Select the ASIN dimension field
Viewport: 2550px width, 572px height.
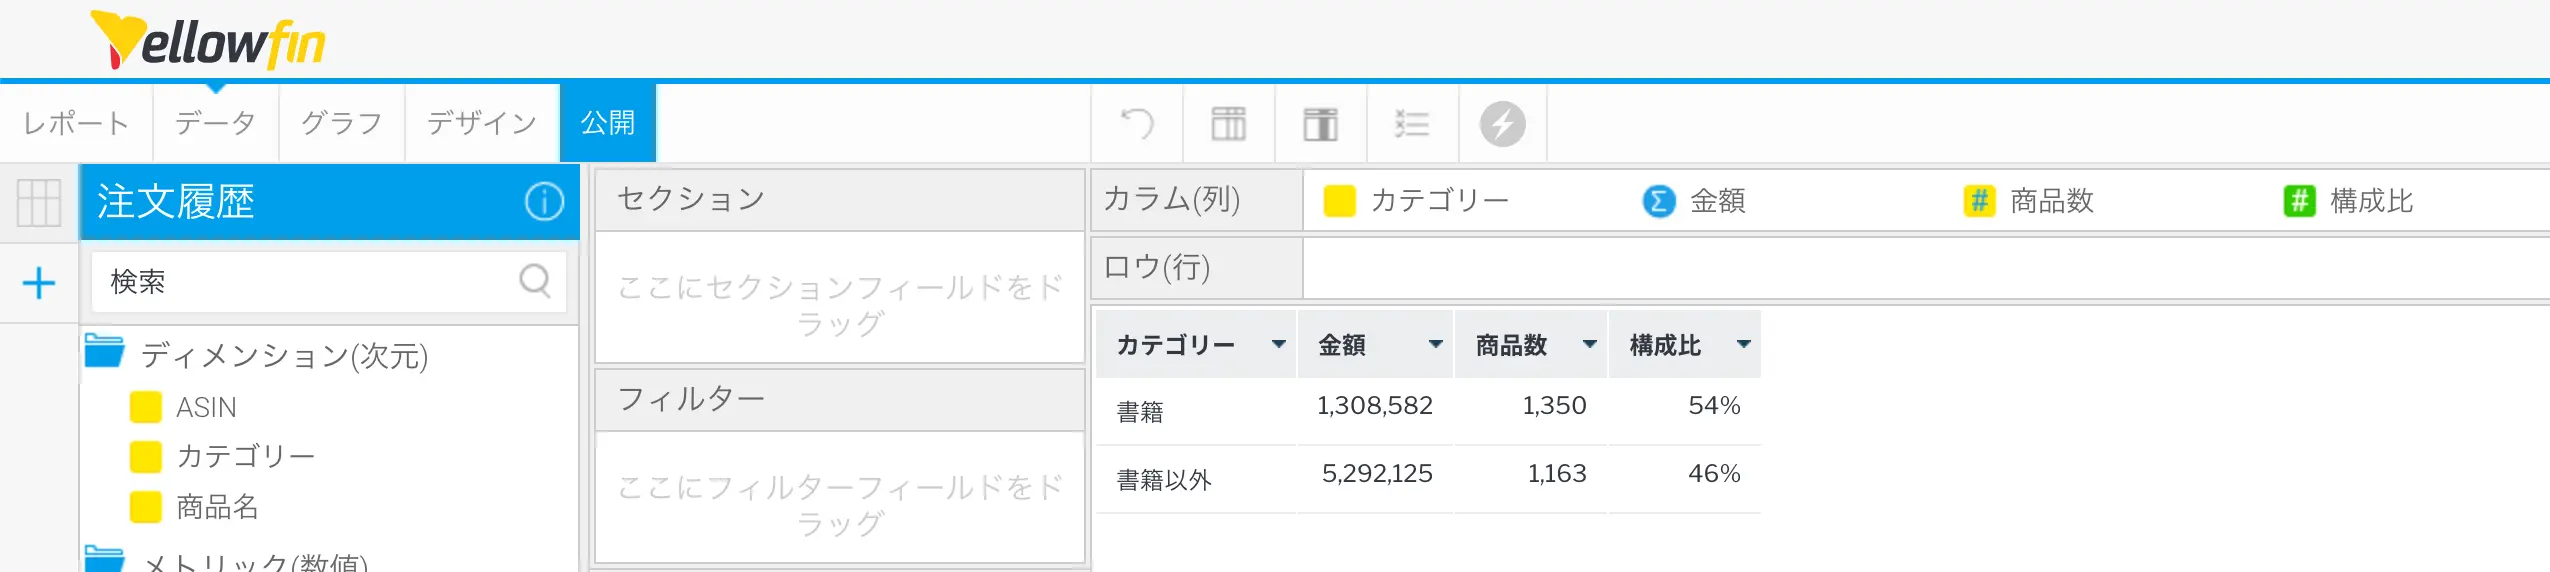pos(206,407)
